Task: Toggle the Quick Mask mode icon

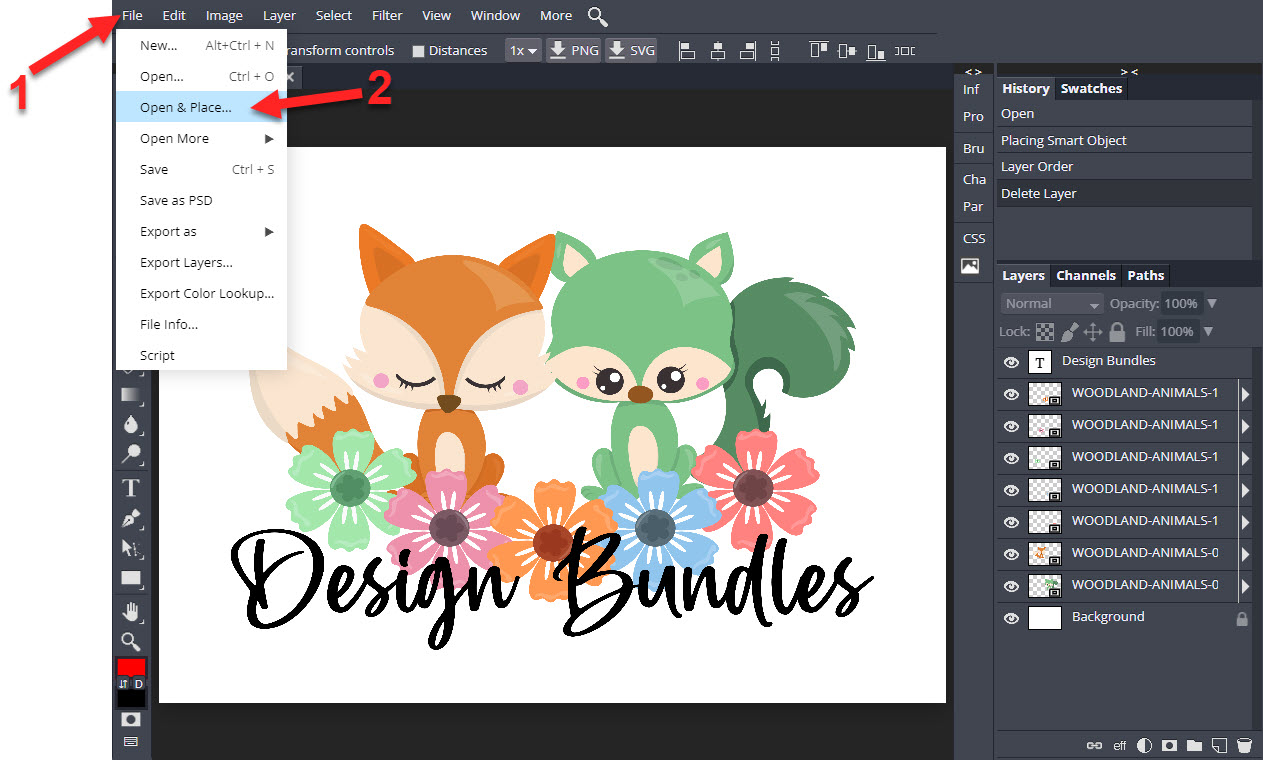Action: click(x=131, y=719)
